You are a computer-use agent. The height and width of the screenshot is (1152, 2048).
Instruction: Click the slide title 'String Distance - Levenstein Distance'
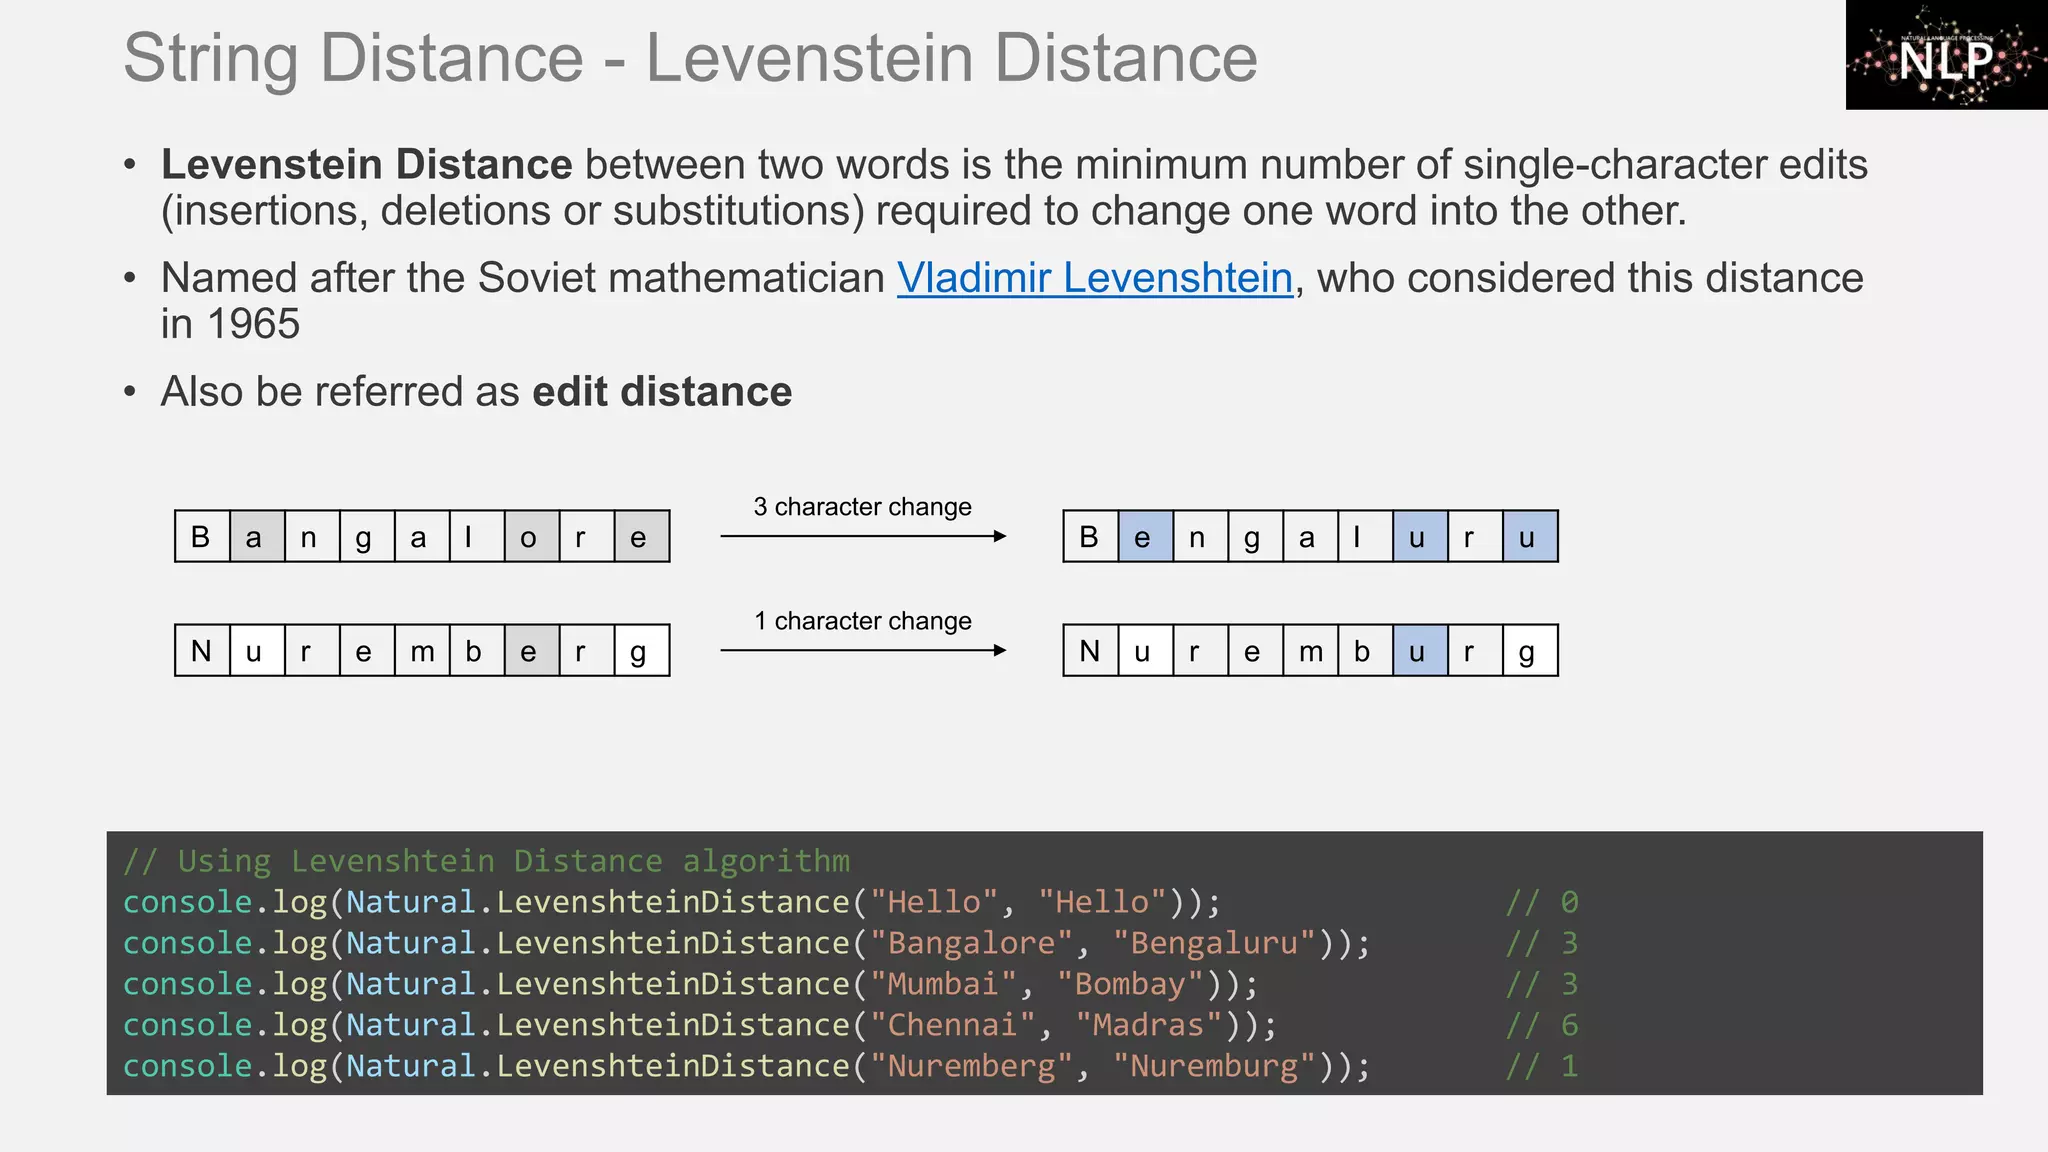pos(690,58)
